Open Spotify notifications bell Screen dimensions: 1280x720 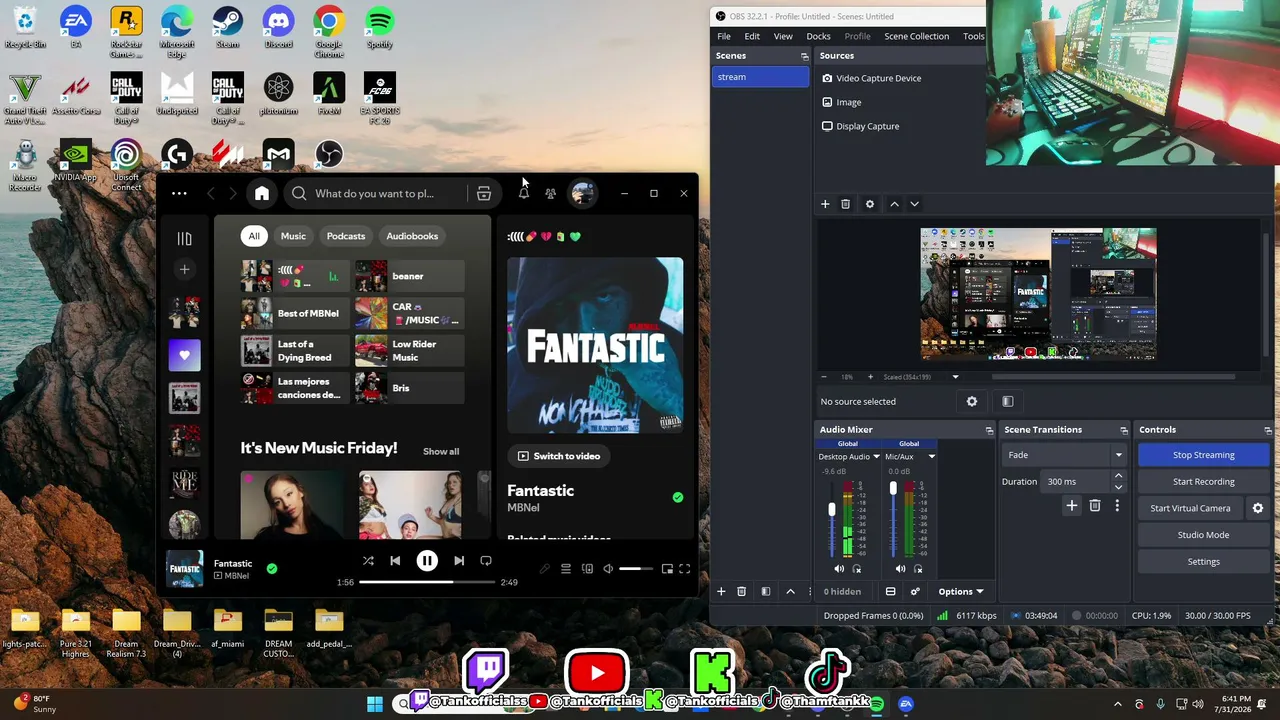click(x=523, y=193)
